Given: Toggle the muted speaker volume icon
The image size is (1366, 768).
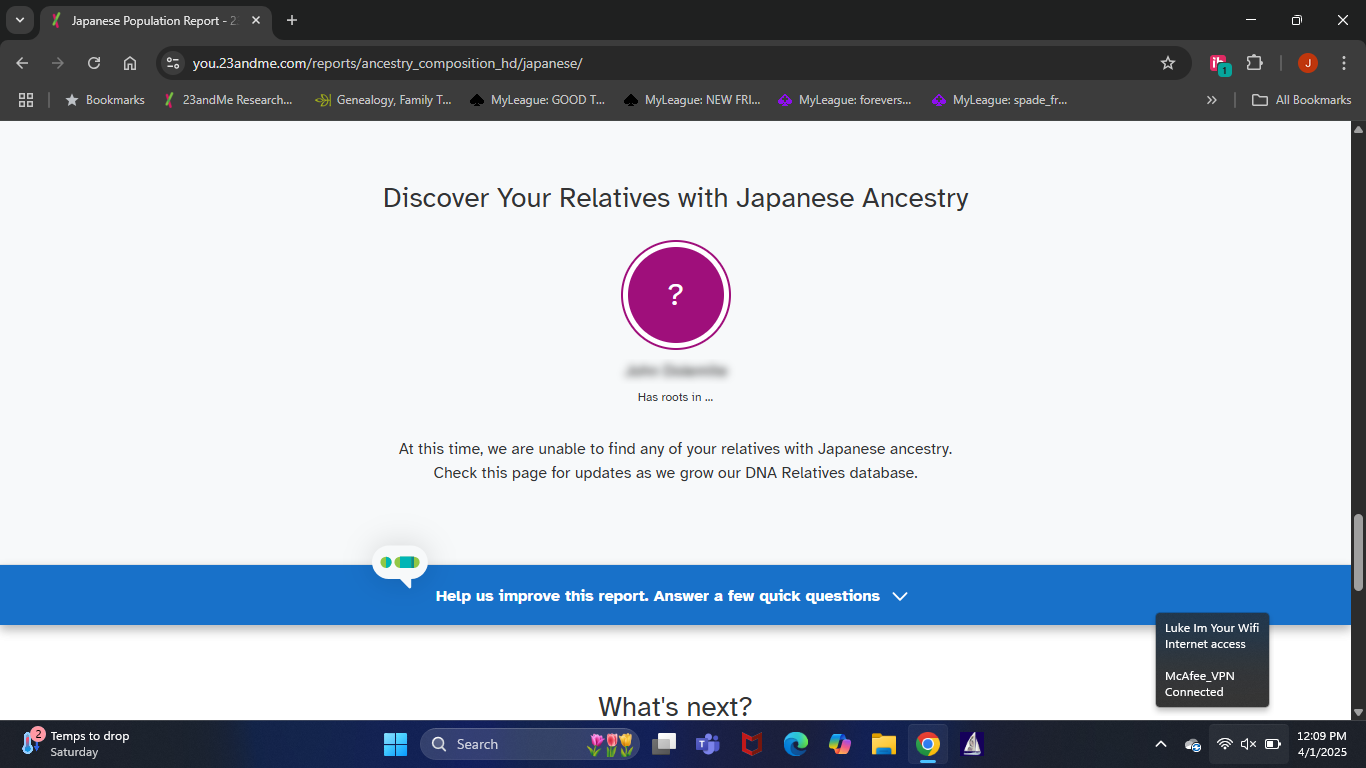Looking at the screenshot, I should (1248, 744).
